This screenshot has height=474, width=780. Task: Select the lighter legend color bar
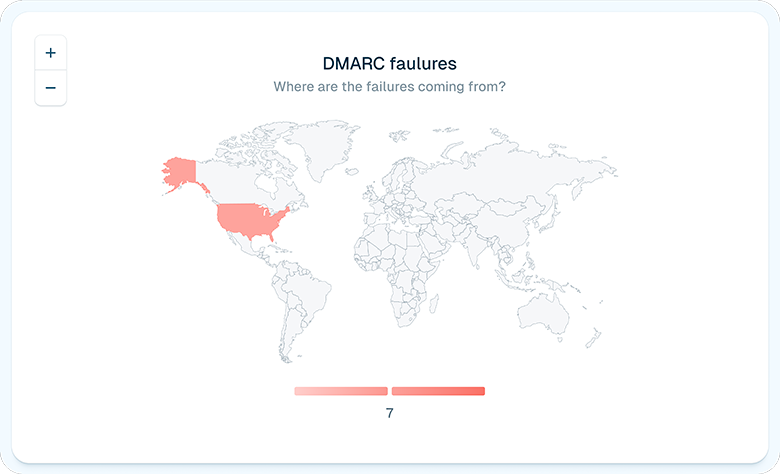coord(341,391)
